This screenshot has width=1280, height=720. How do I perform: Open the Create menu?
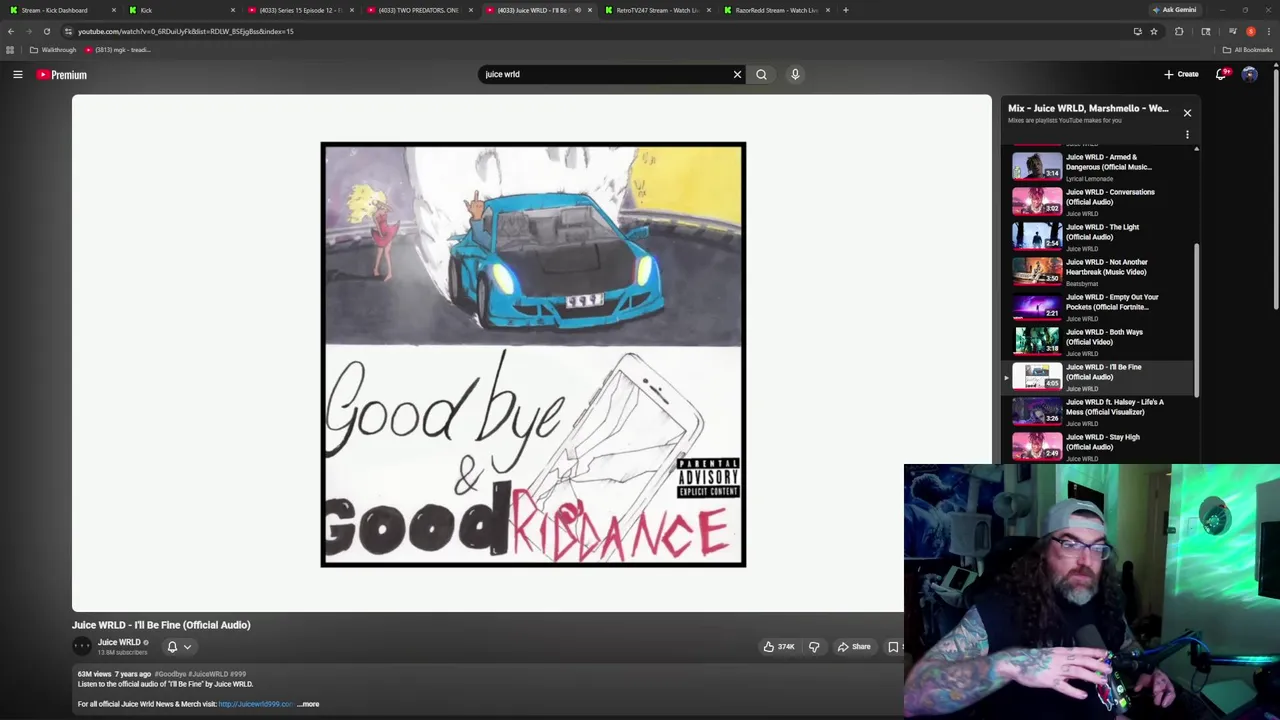1181,74
